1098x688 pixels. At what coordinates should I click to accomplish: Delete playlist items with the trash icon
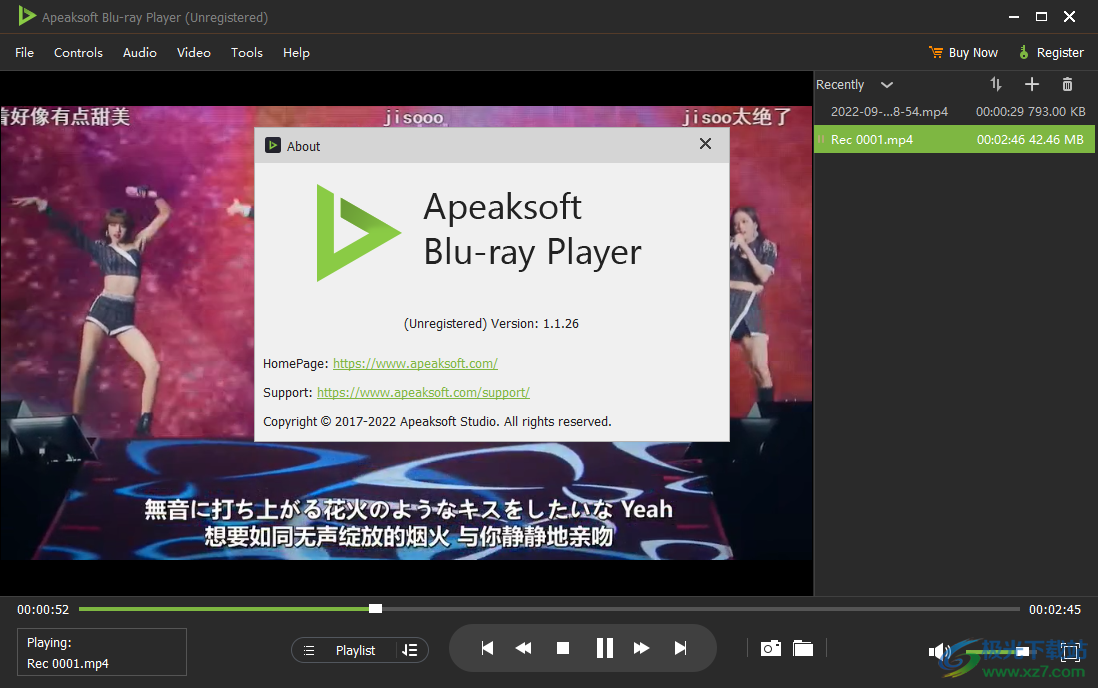1067,85
